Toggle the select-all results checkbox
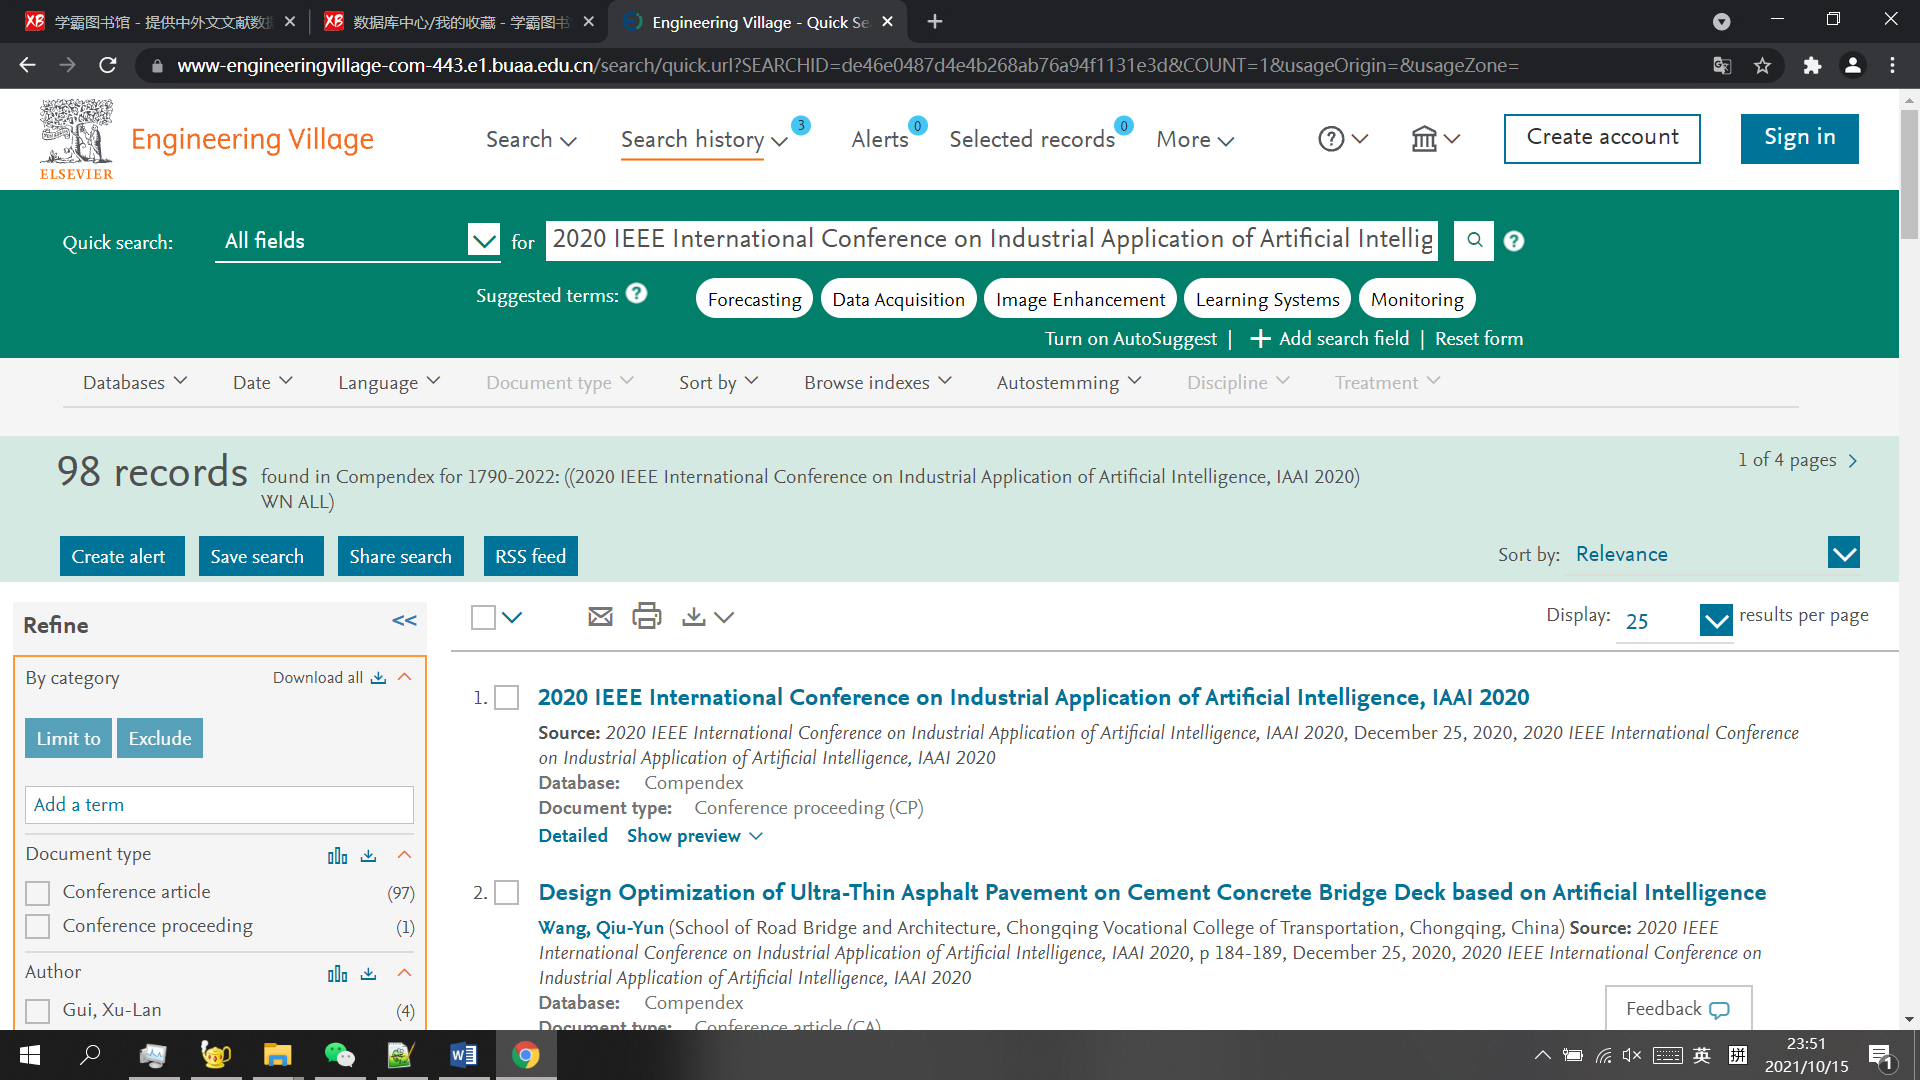1920x1080 pixels. click(483, 618)
